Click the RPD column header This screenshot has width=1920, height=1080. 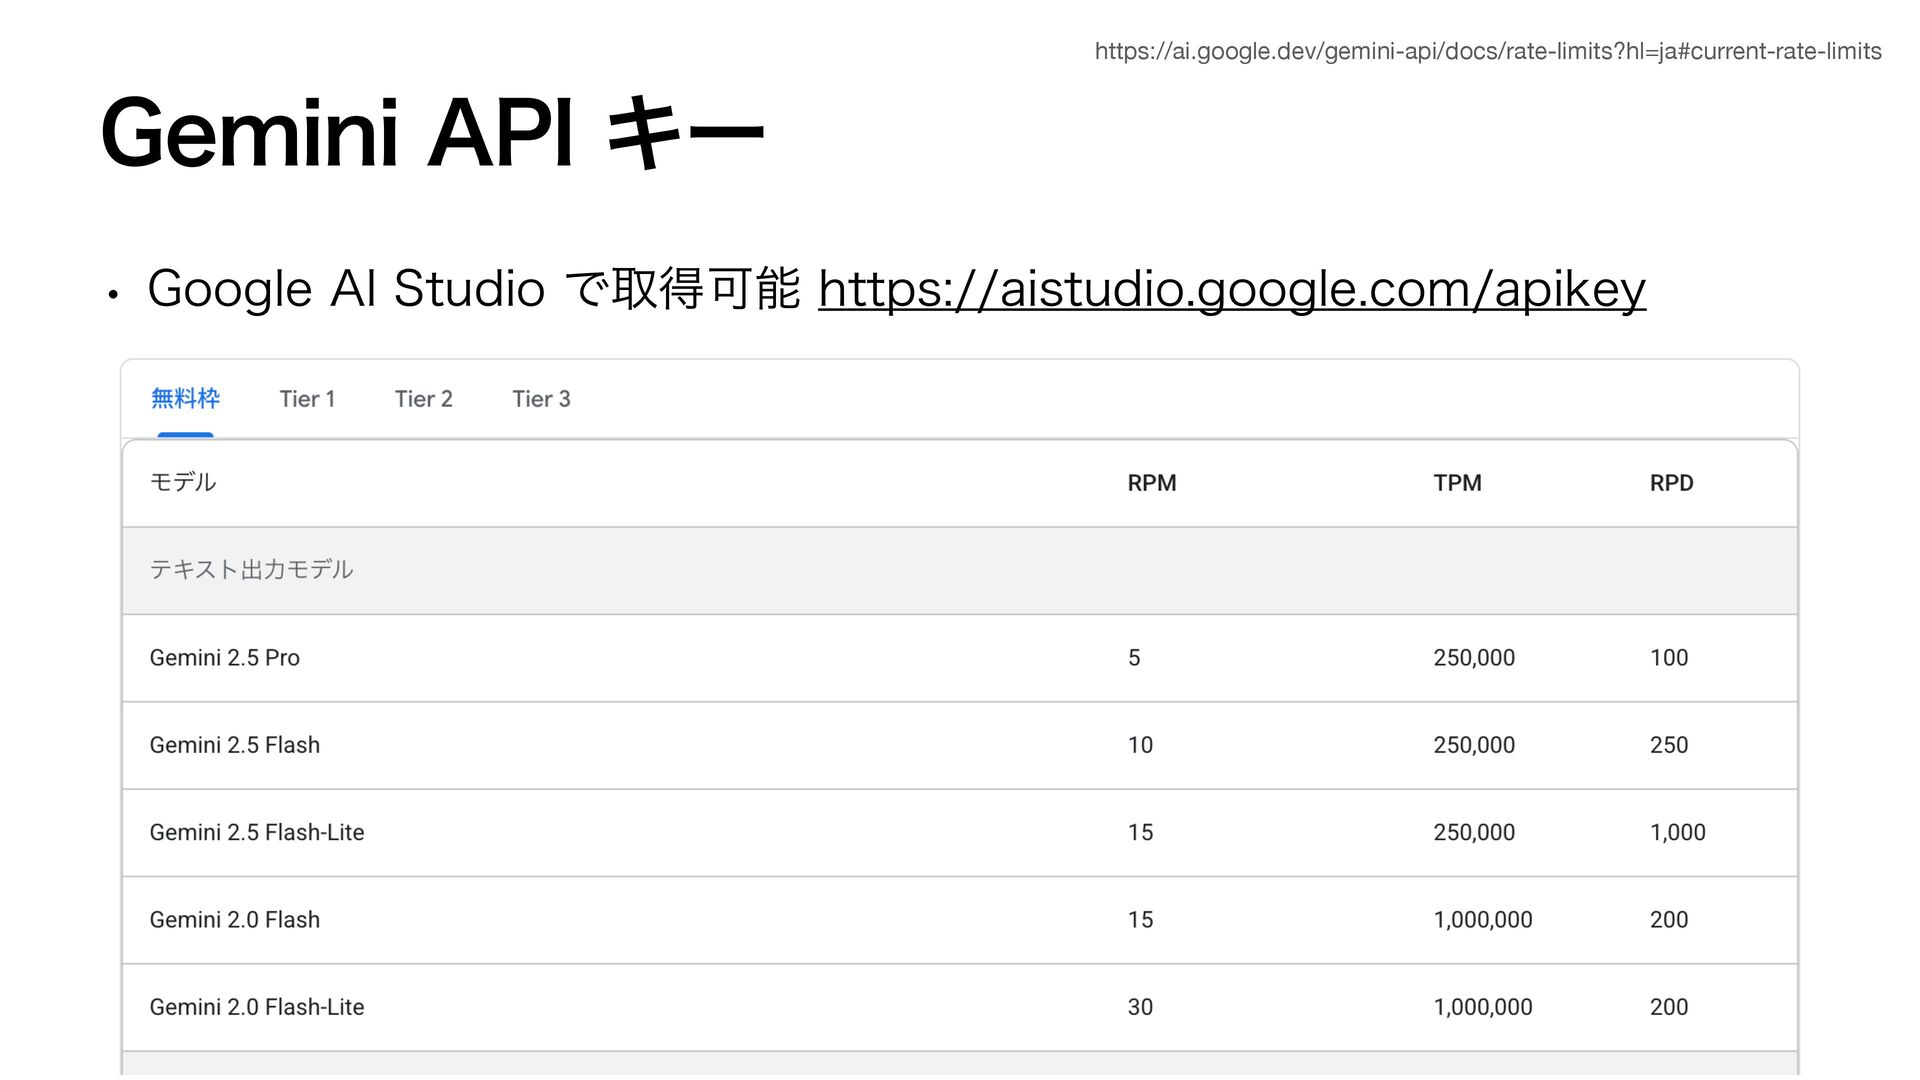click(1671, 483)
